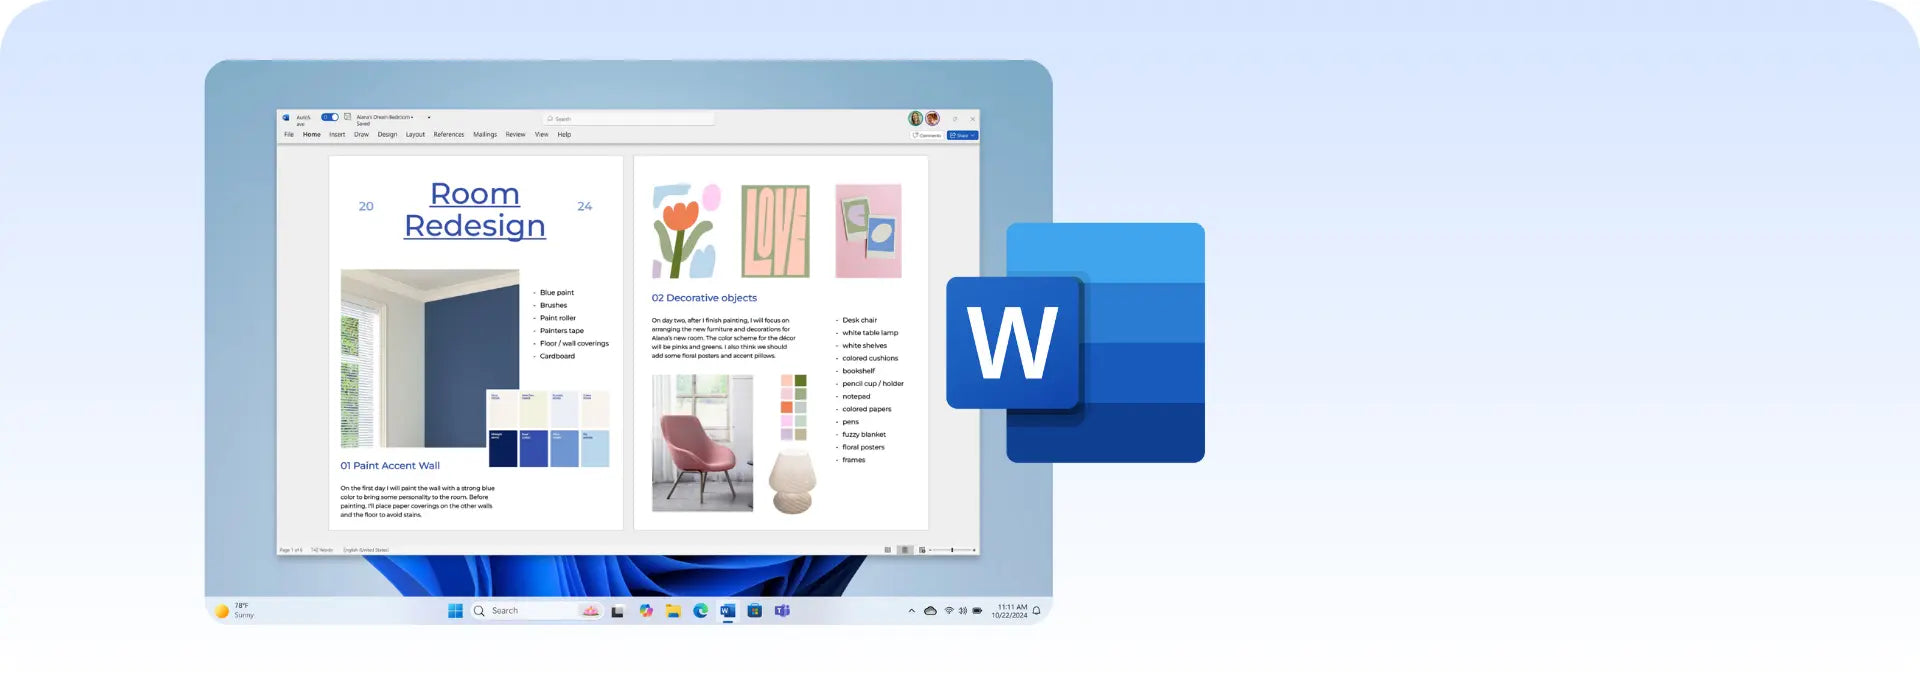Show hidden system tray icons

(x=911, y=611)
